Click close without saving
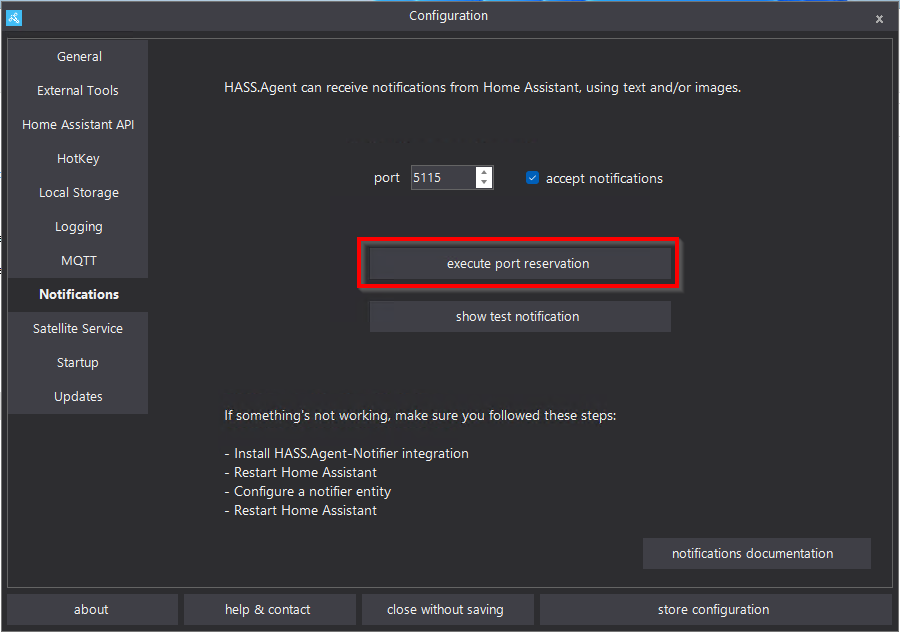900x633 pixels. click(x=447, y=609)
